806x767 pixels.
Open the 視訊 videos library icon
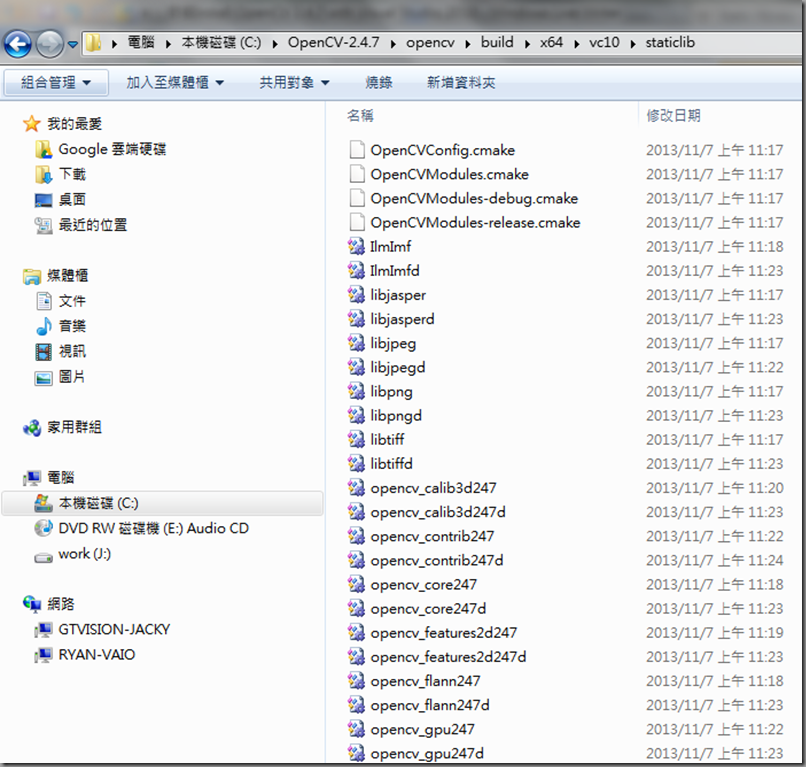click(x=44, y=352)
